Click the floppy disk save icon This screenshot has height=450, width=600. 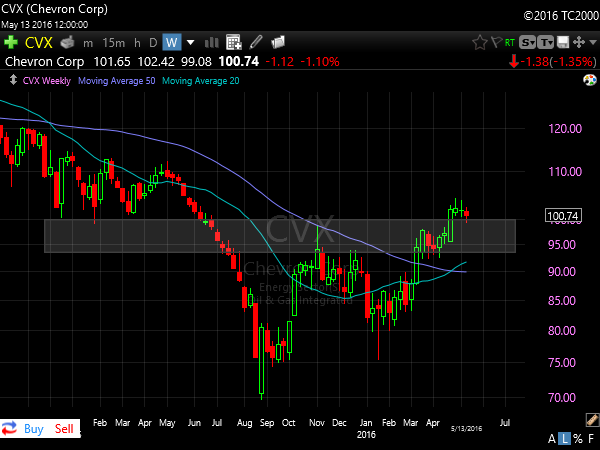point(563,42)
